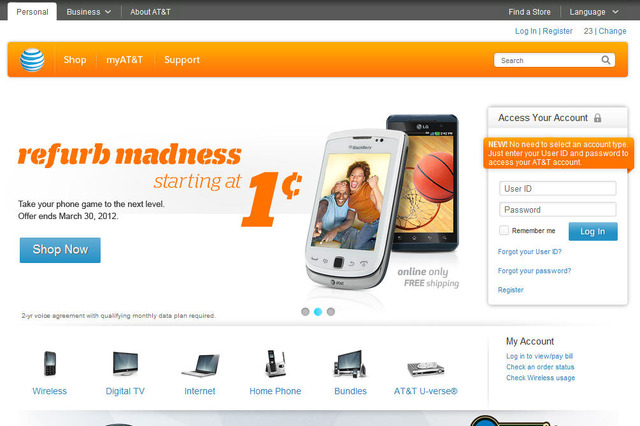Click the search magnifier icon

click(x=606, y=60)
